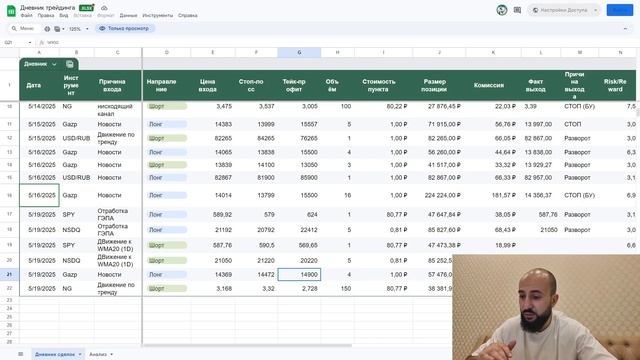Switch to the Анализ sheet tab
Image resolution: width=640 pixels, height=360 pixels.
98,354
